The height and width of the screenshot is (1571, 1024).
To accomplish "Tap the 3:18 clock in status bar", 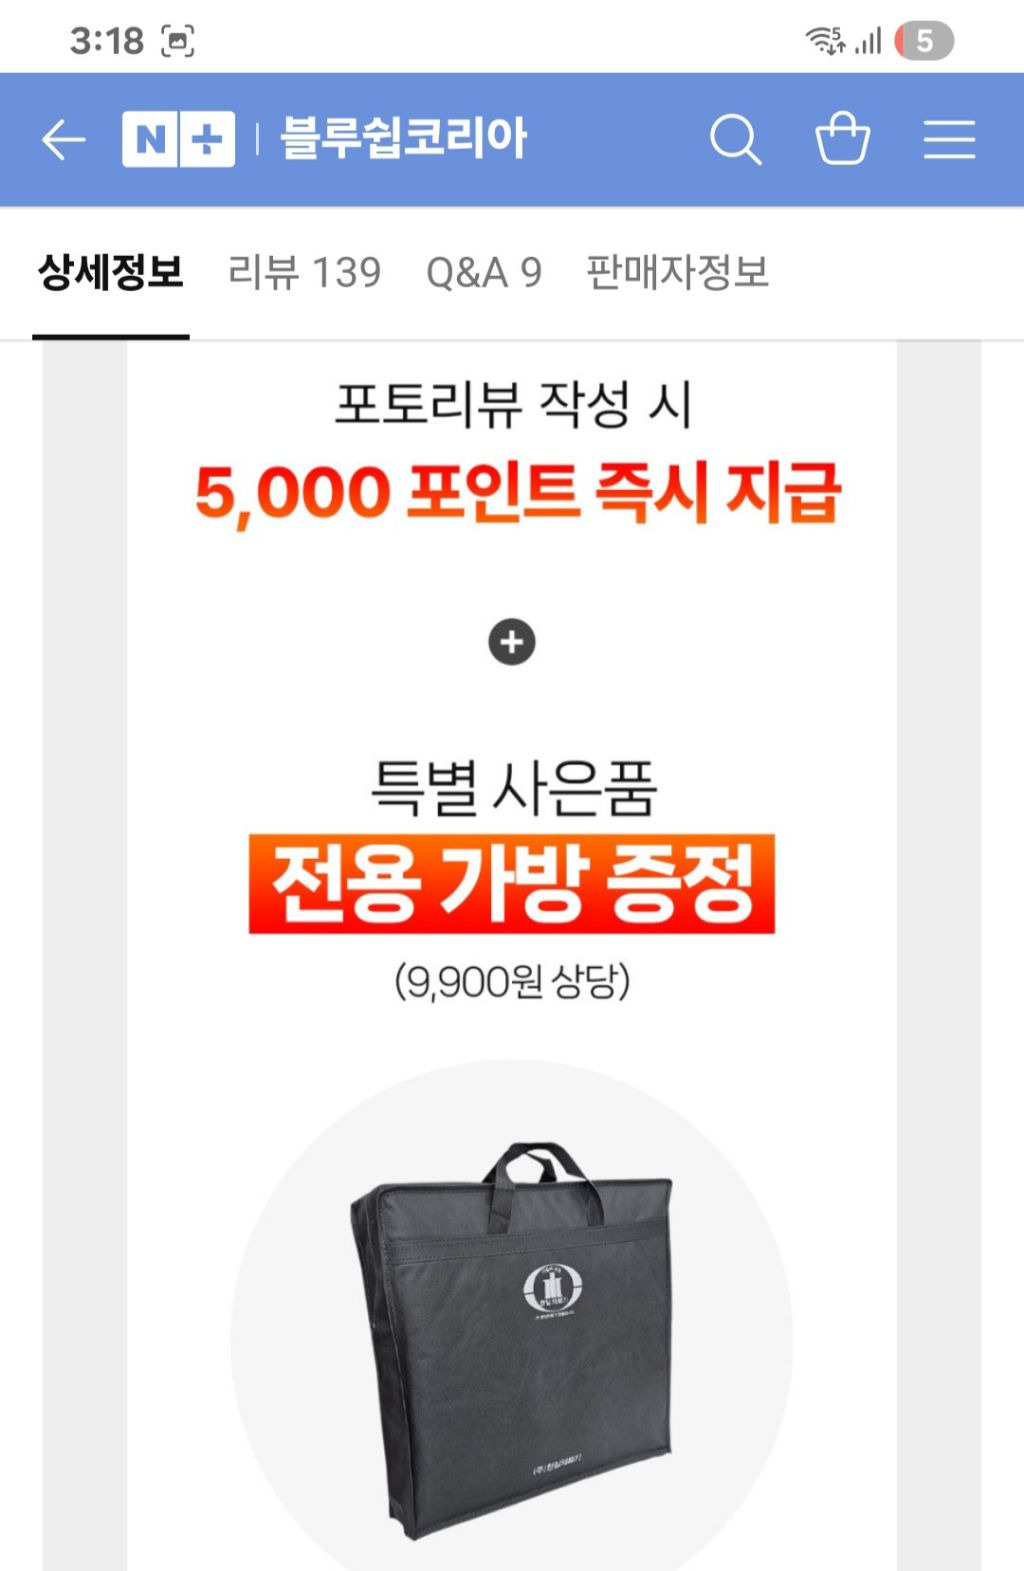I will [x=107, y=41].
